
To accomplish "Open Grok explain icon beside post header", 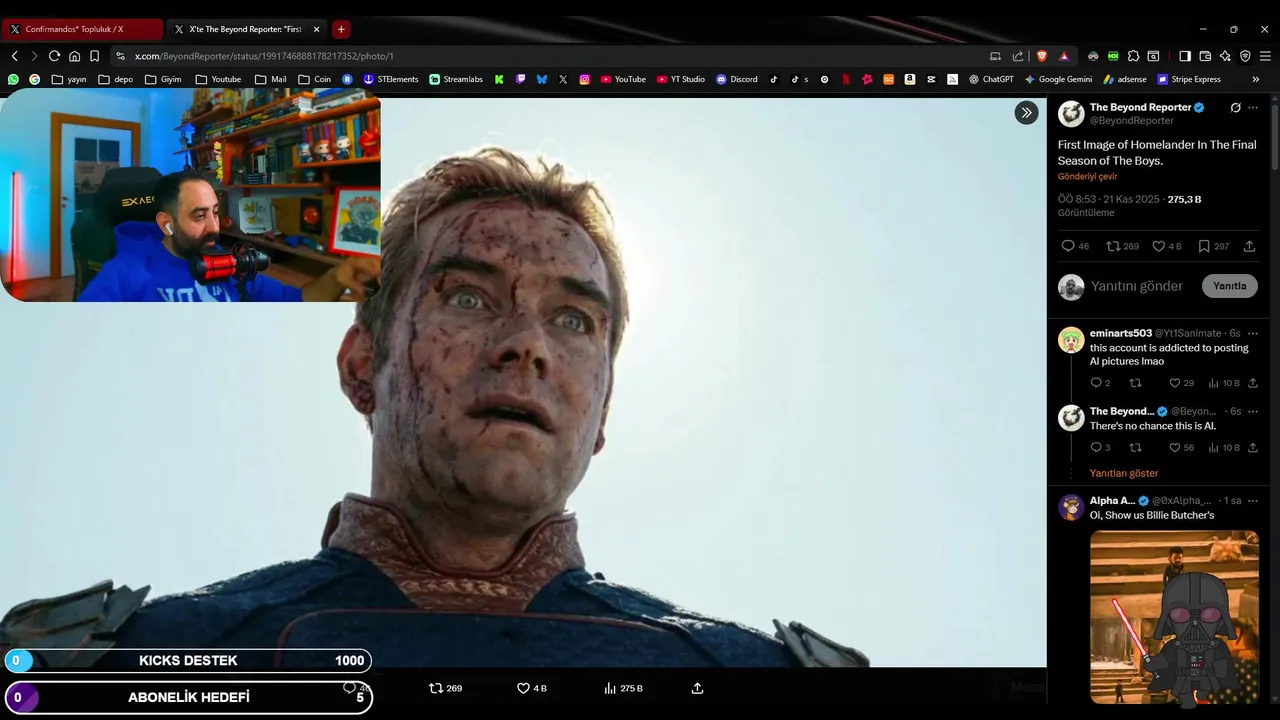I will [x=1235, y=108].
